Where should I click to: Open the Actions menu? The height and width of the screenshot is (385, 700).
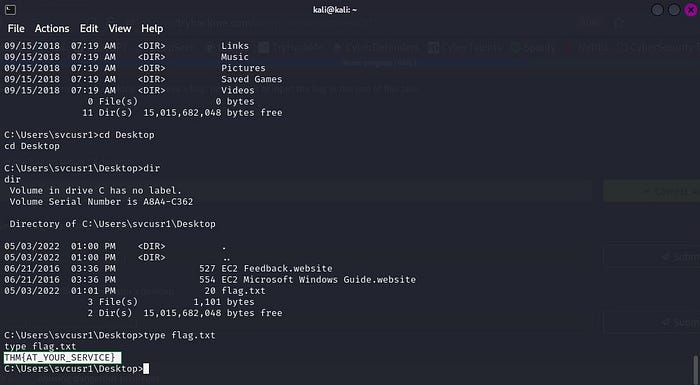click(x=52, y=29)
